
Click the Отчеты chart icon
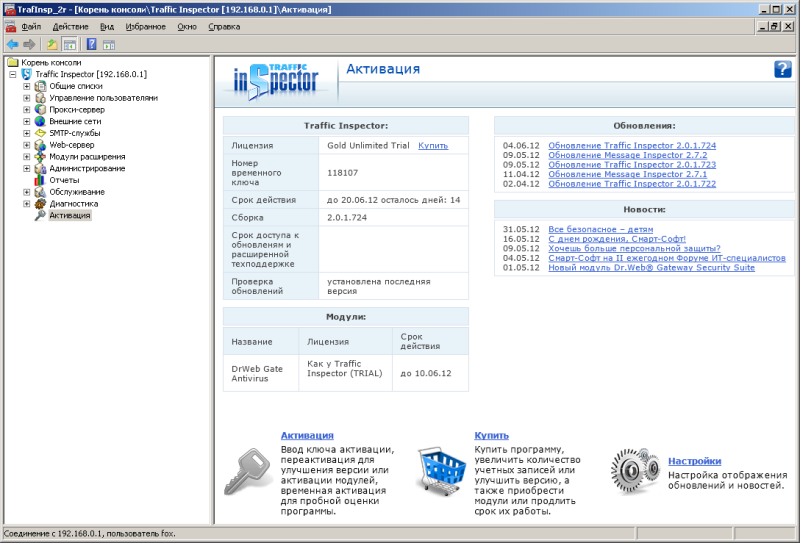40,180
